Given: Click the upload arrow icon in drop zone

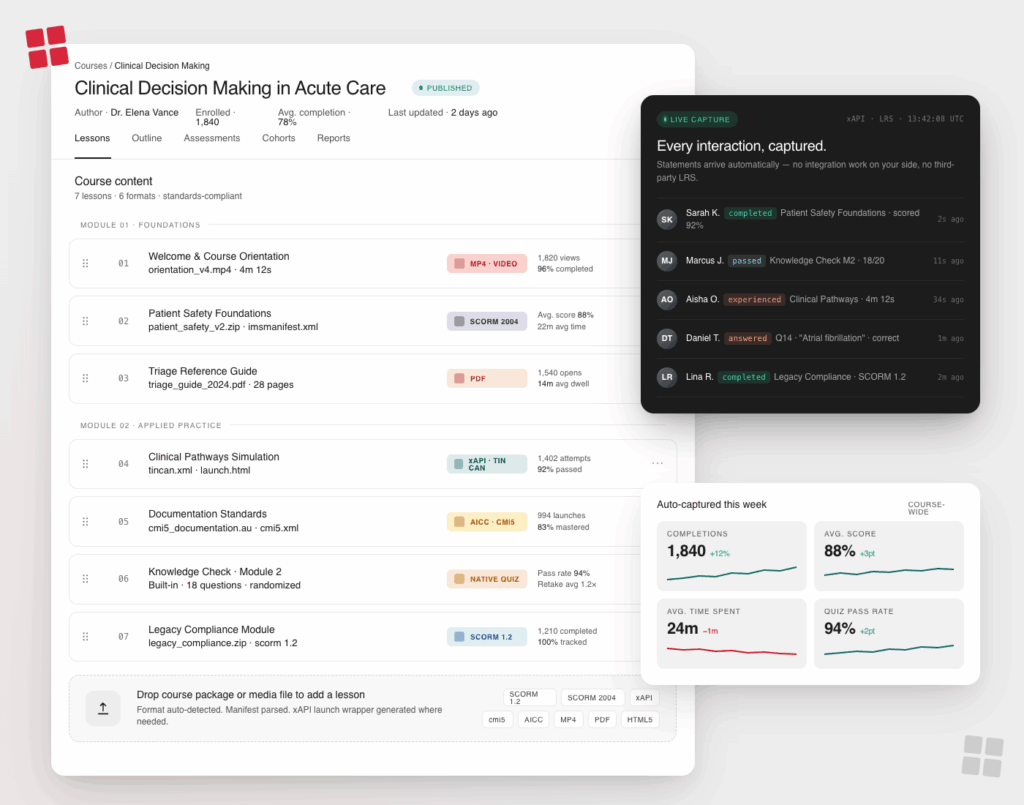Looking at the screenshot, I should pos(103,708).
